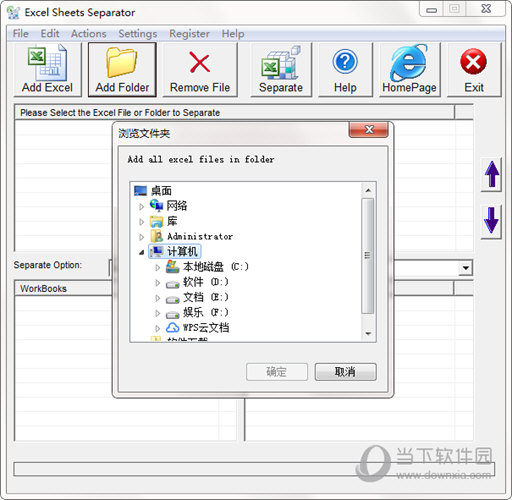Viewport: 512px width, 500px height.
Task: Collapse the 计算机 tree node
Action: 142,253
